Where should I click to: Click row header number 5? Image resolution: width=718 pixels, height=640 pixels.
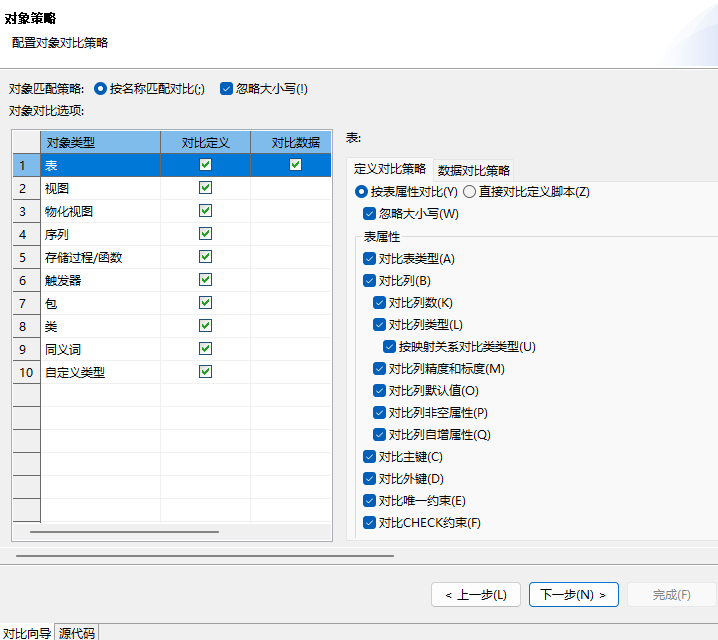(x=27, y=257)
